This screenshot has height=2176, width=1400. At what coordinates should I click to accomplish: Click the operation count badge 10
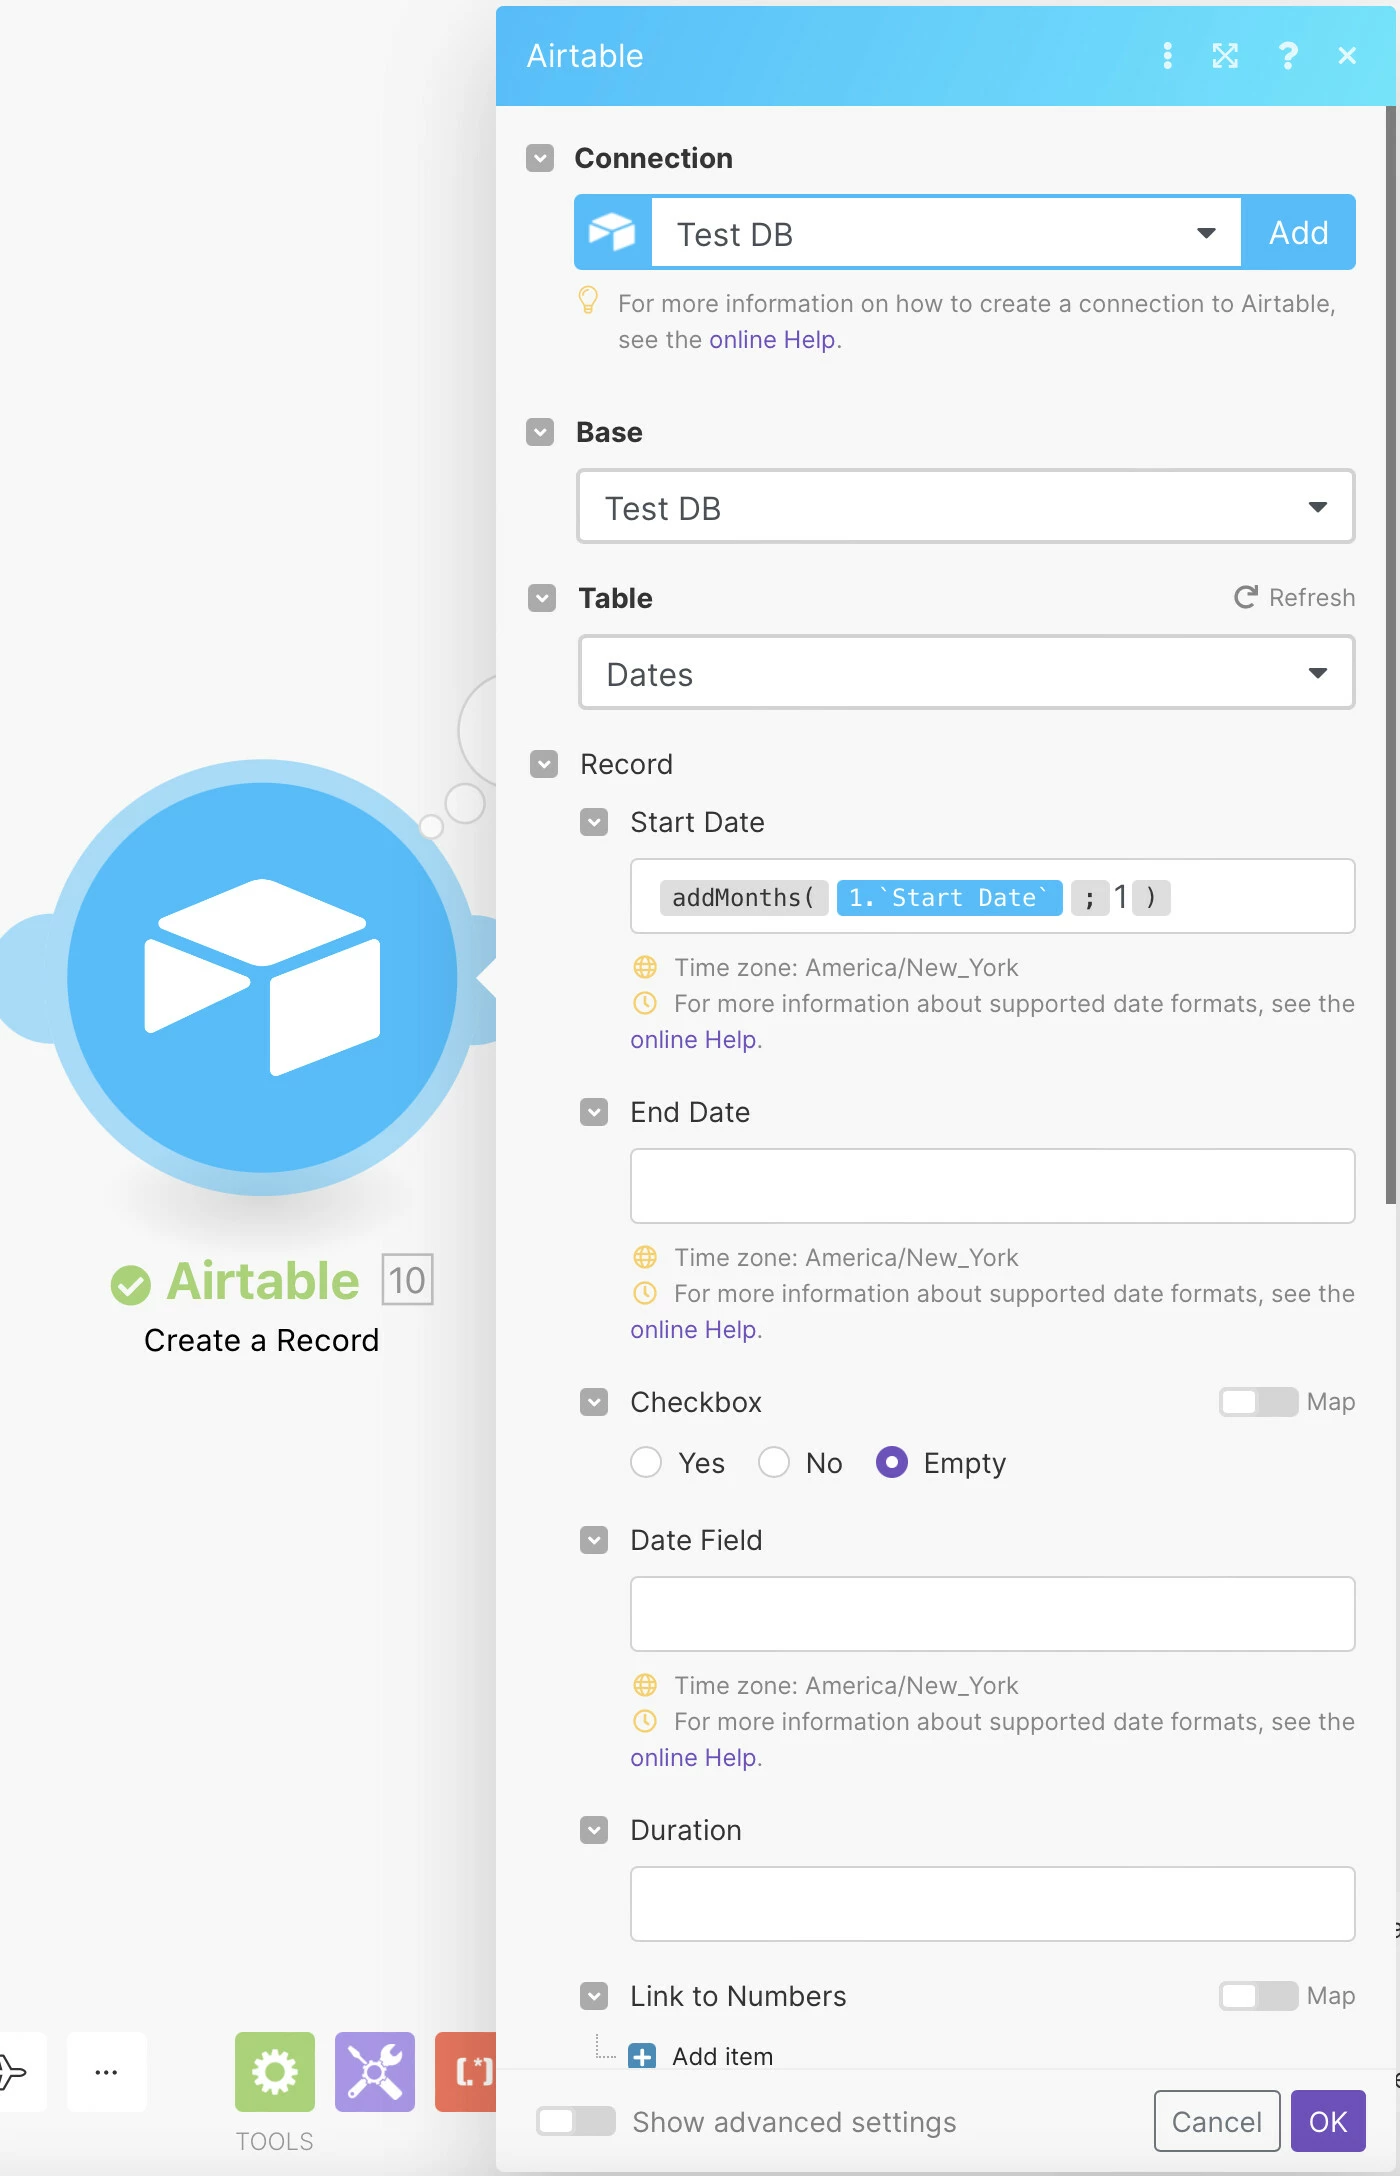(x=407, y=1280)
